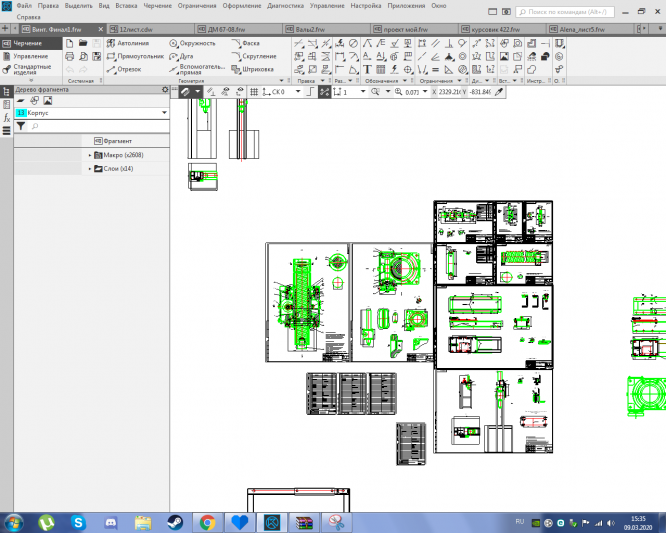Select the Штриховка hatch tool
This screenshot has width=666, height=533.
253,69
